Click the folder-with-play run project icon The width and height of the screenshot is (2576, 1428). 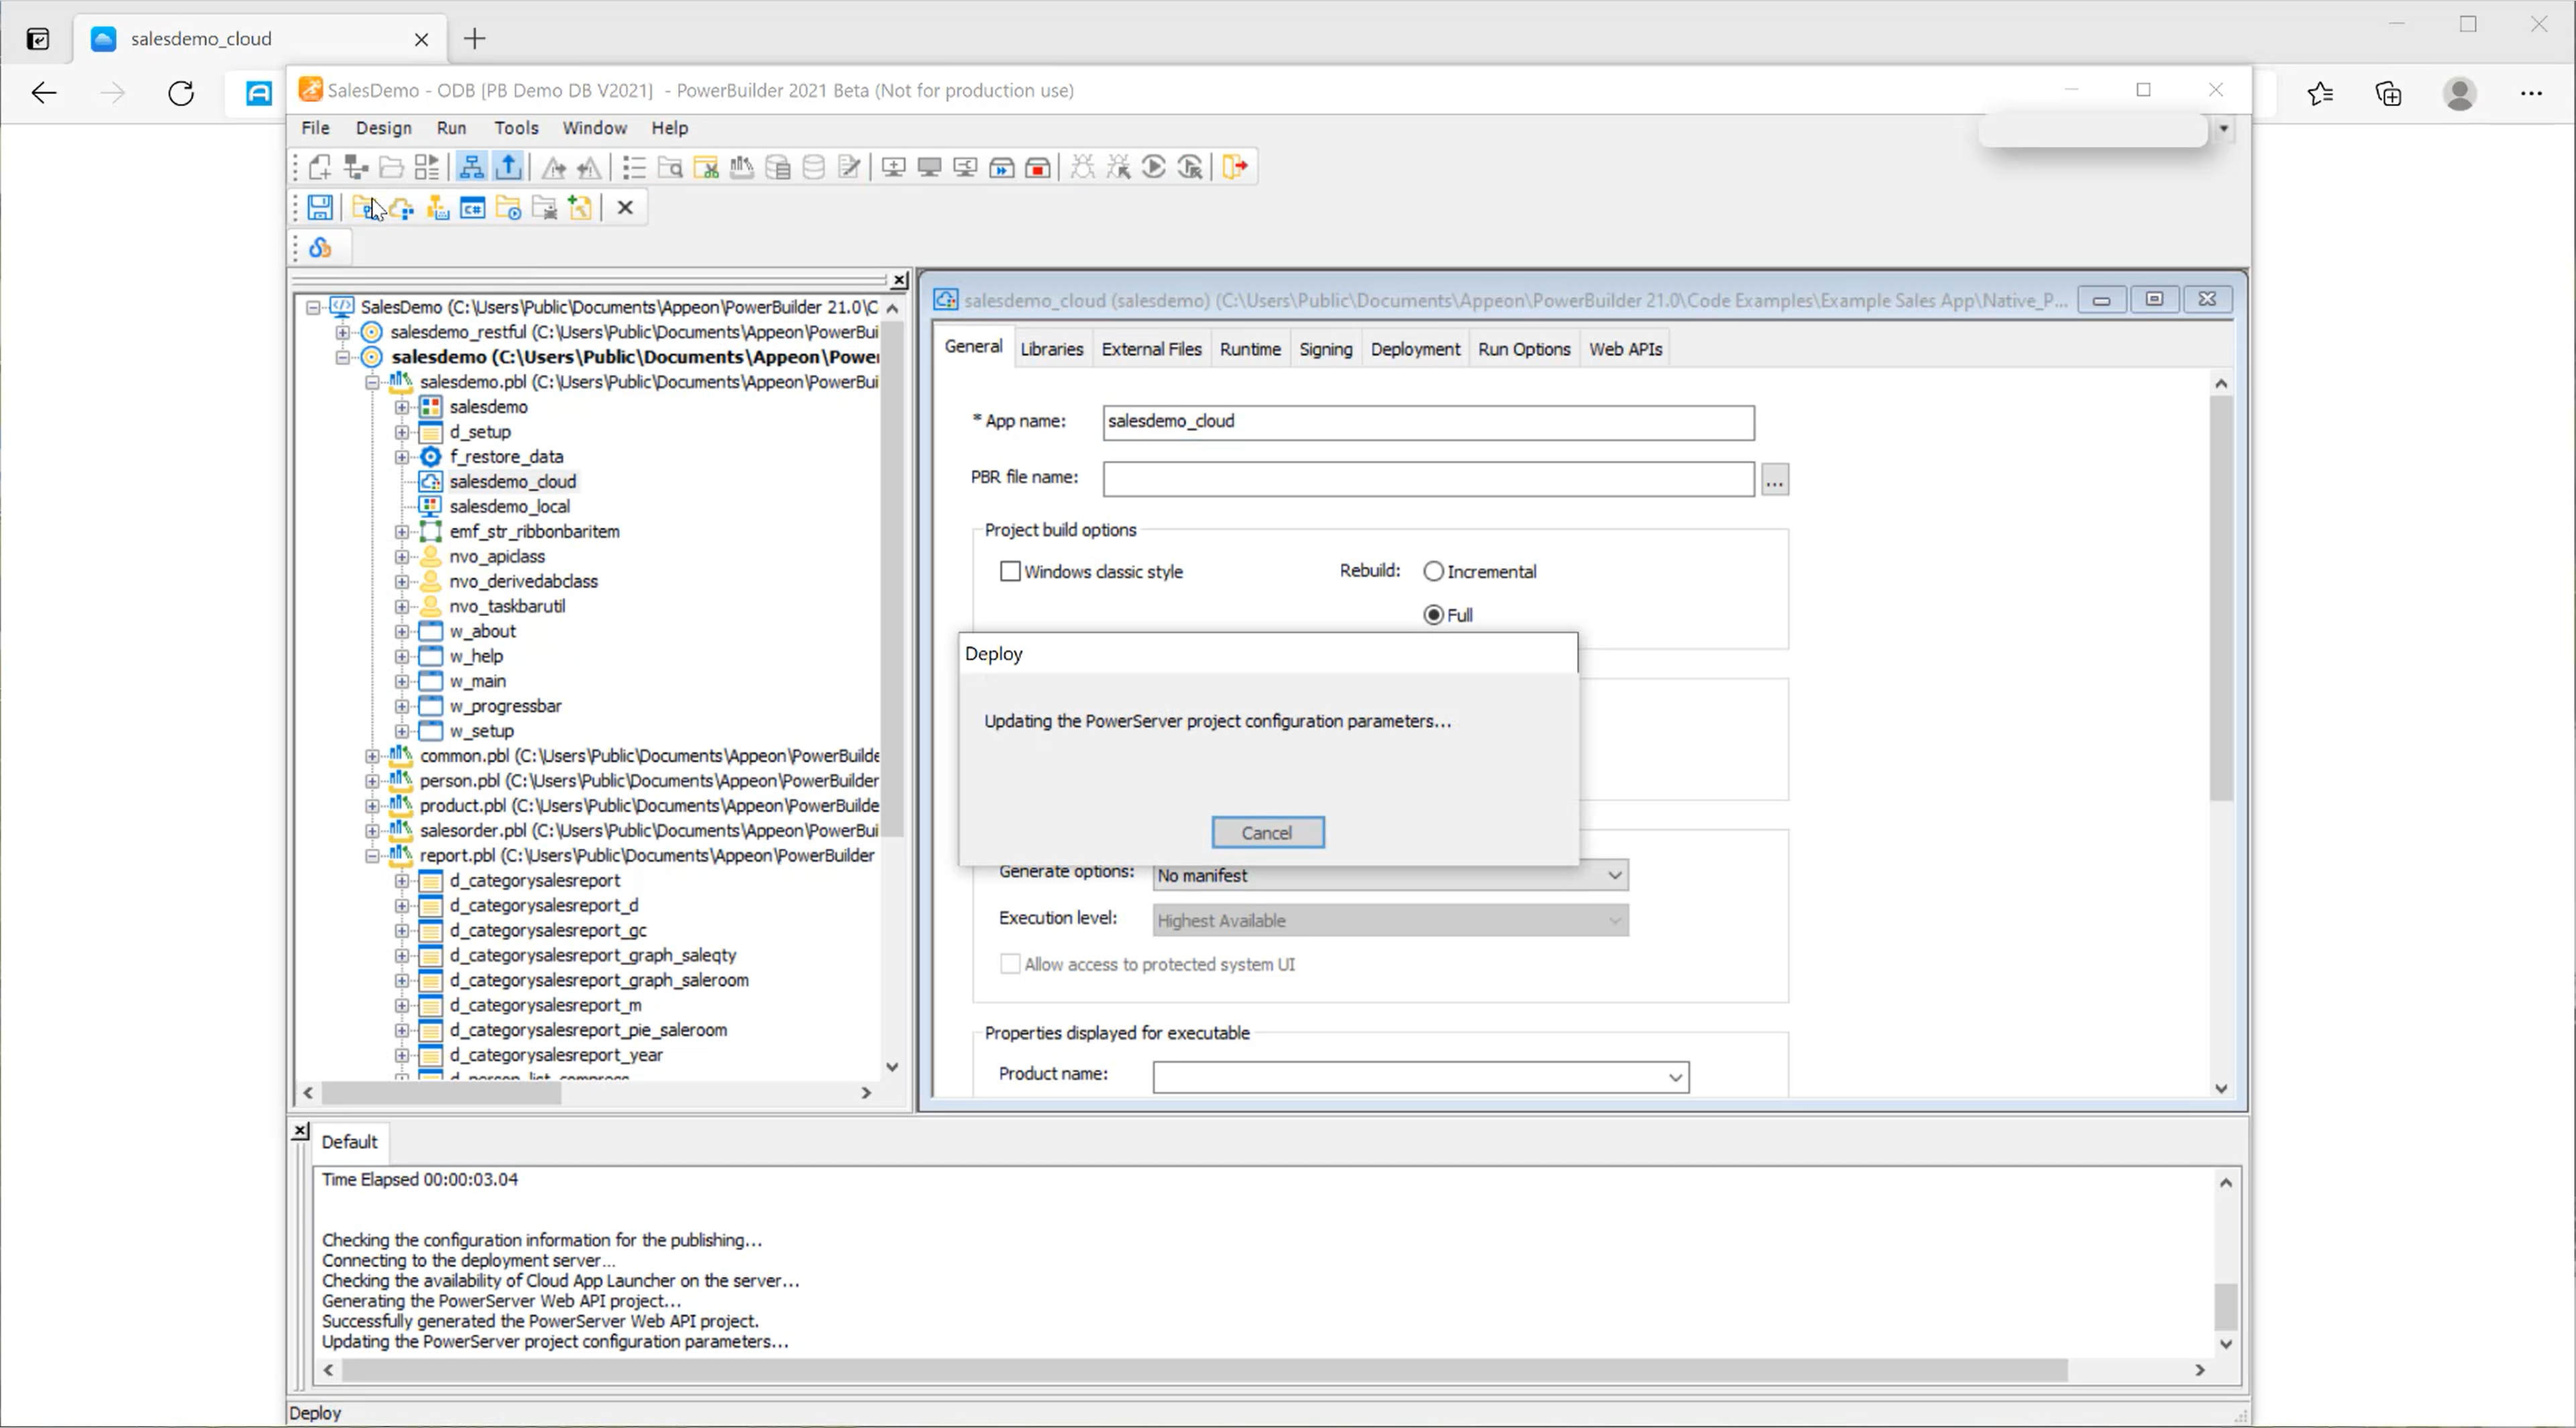(508, 208)
